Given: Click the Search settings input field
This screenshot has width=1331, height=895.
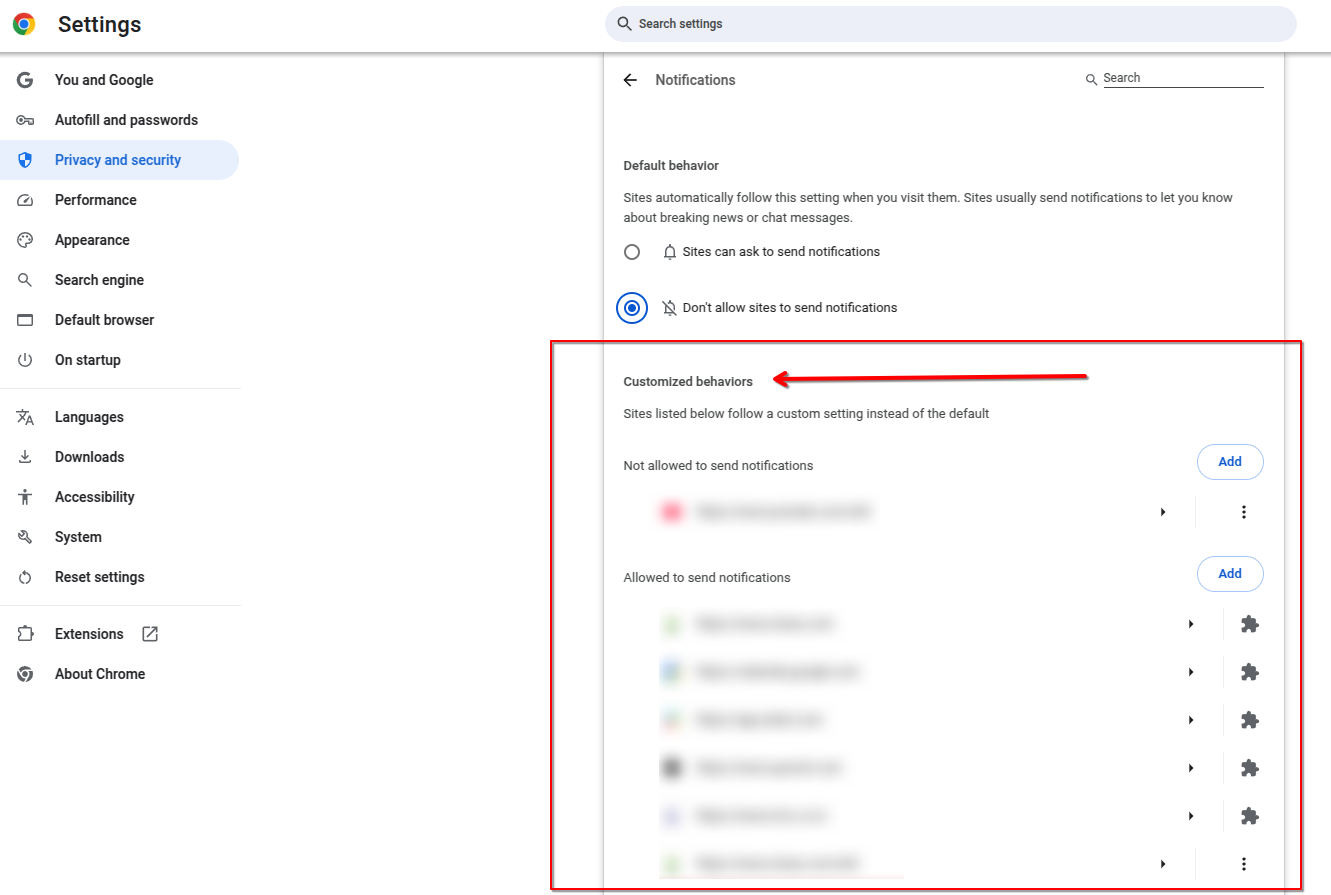Looking at the screenshot, I should (x=949, y=23).
